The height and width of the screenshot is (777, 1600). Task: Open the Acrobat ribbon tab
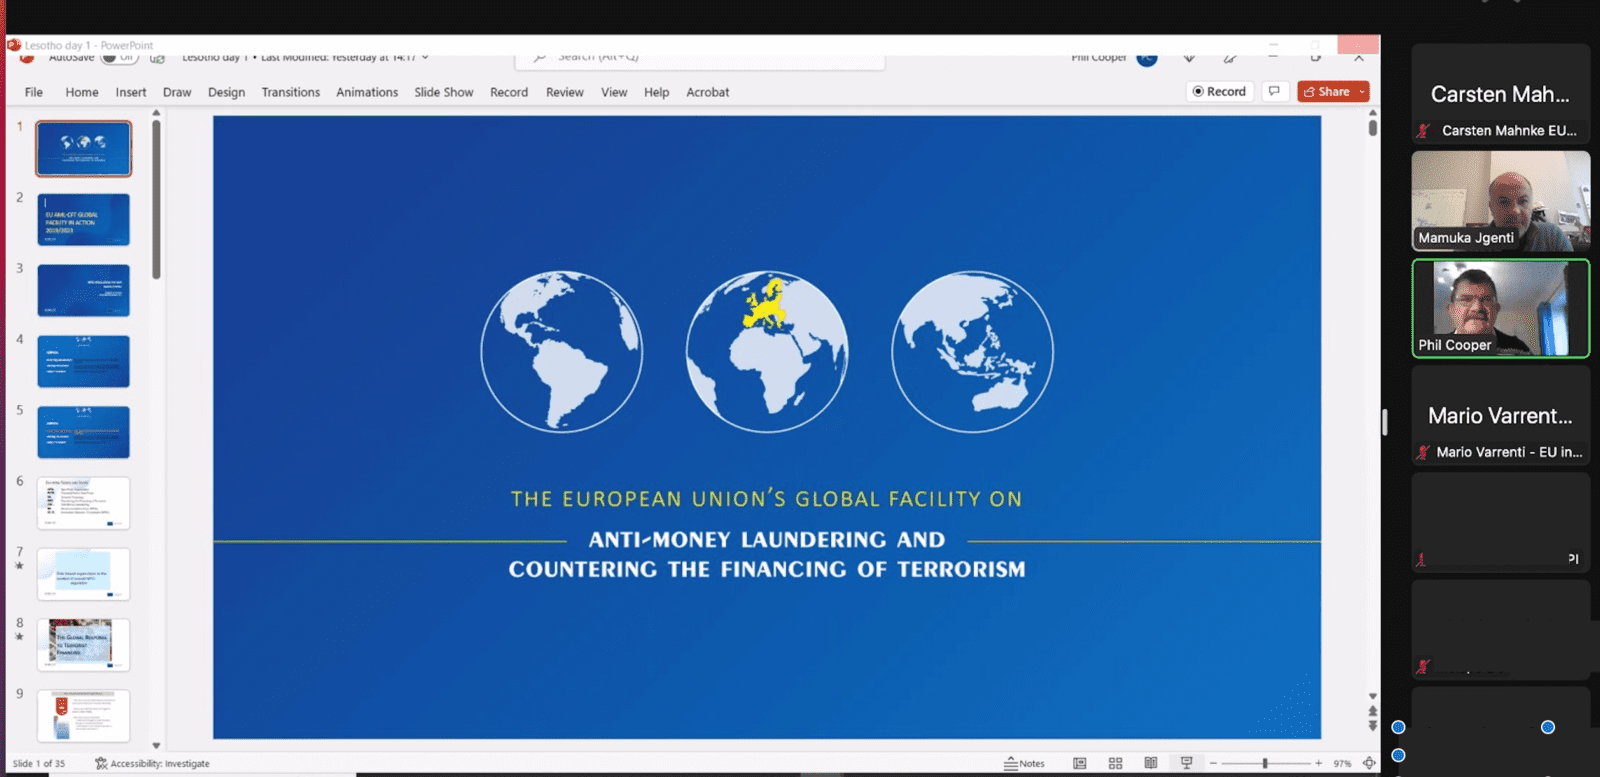tap(708, 92)
